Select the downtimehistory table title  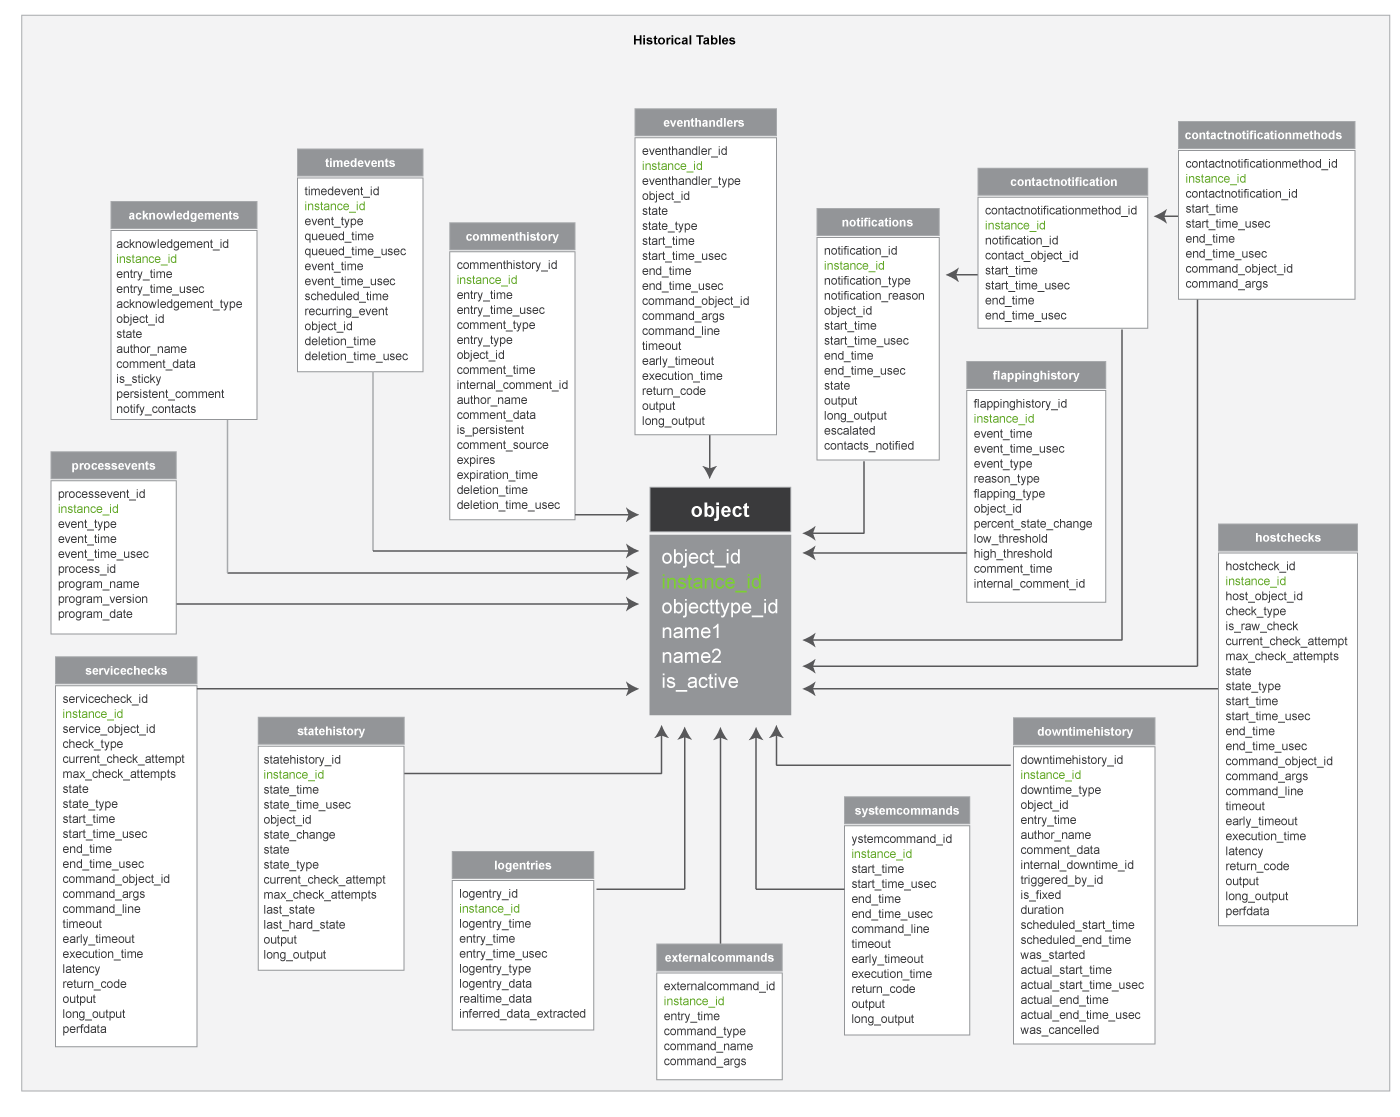(x=1084, y=731)
